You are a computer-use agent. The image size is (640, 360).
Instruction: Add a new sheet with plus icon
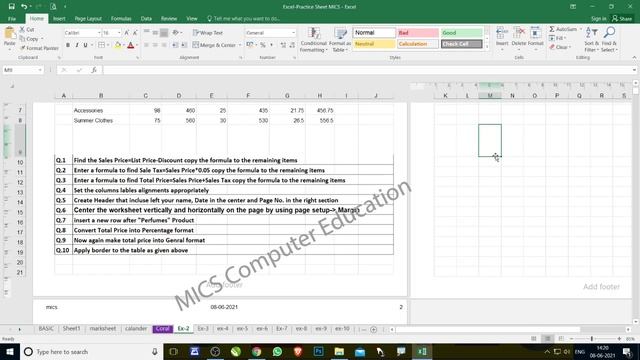click(x=373, y=329)
